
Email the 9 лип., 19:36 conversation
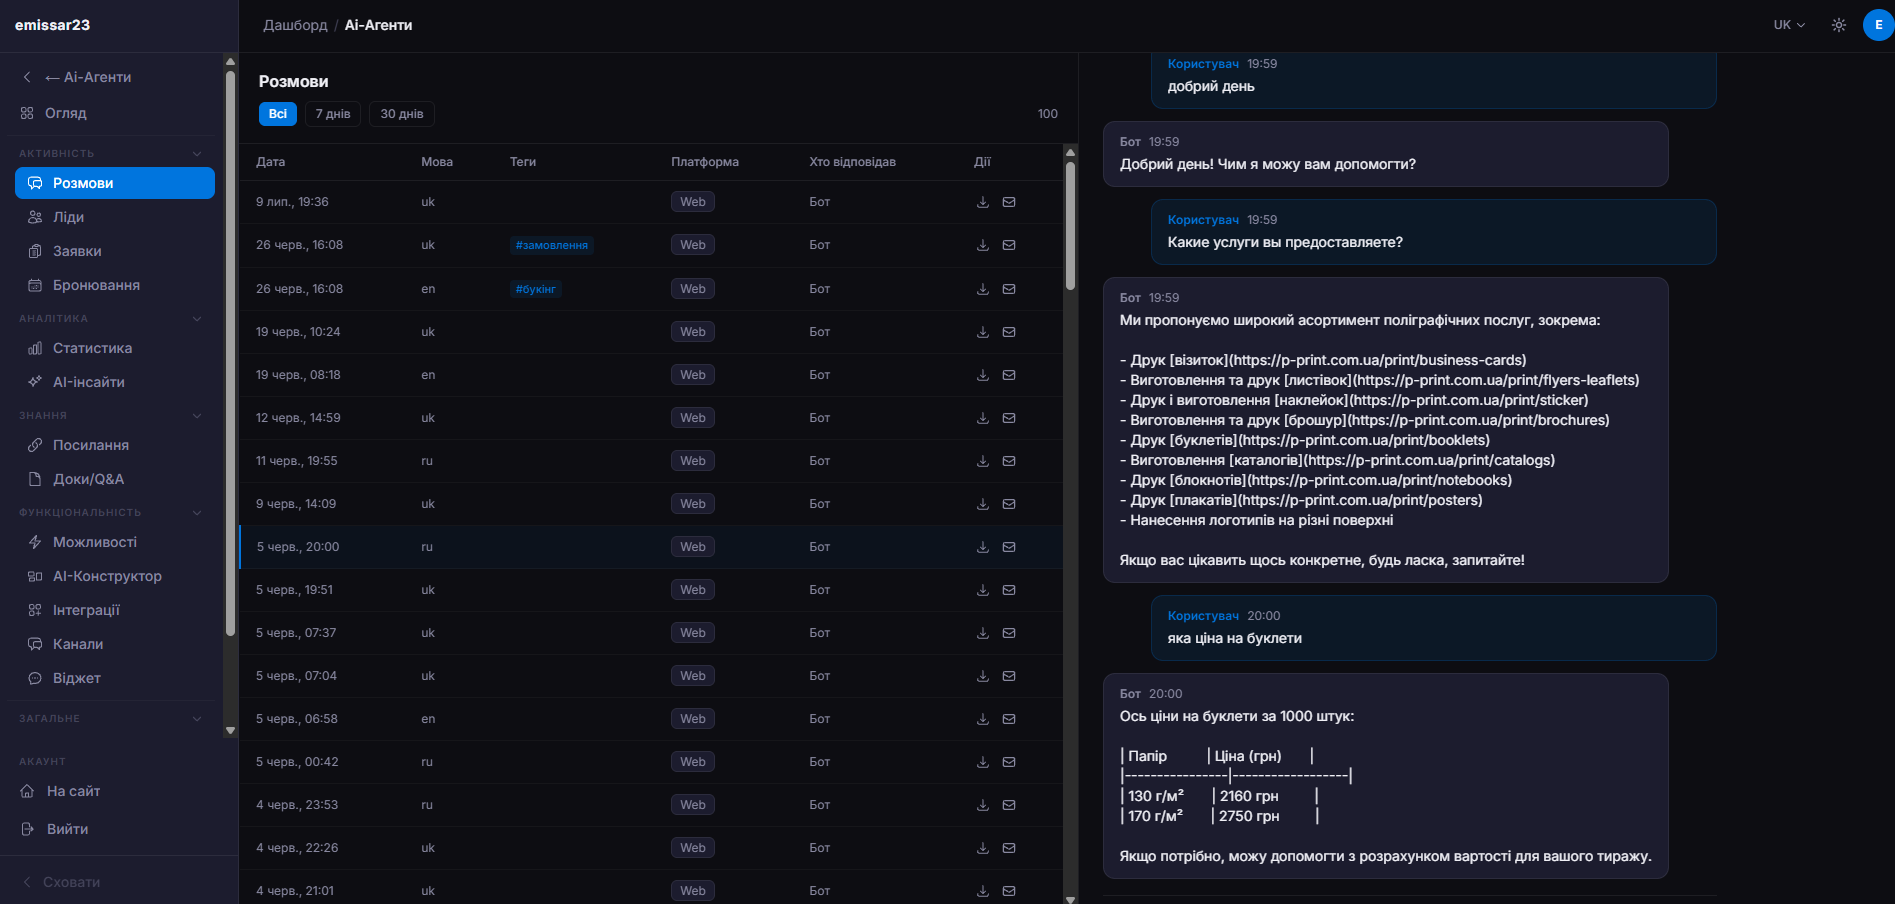[x=1009, y=202]
